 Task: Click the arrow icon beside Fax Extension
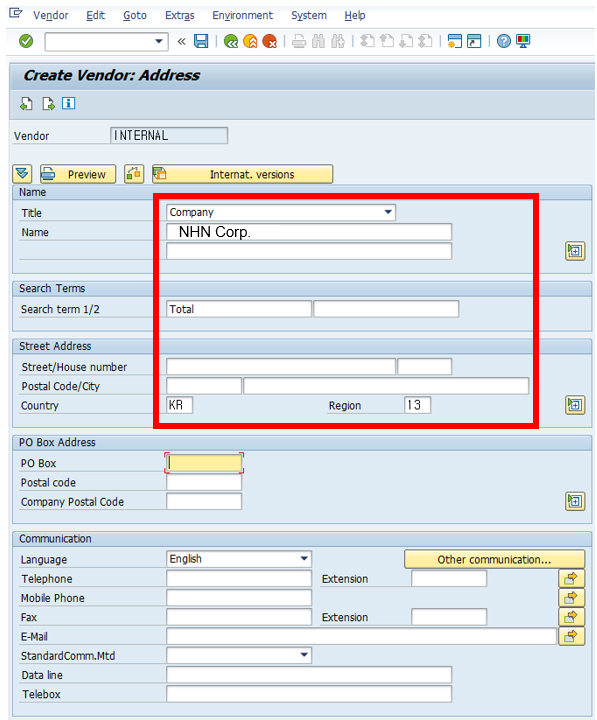[x=571, y=617]
